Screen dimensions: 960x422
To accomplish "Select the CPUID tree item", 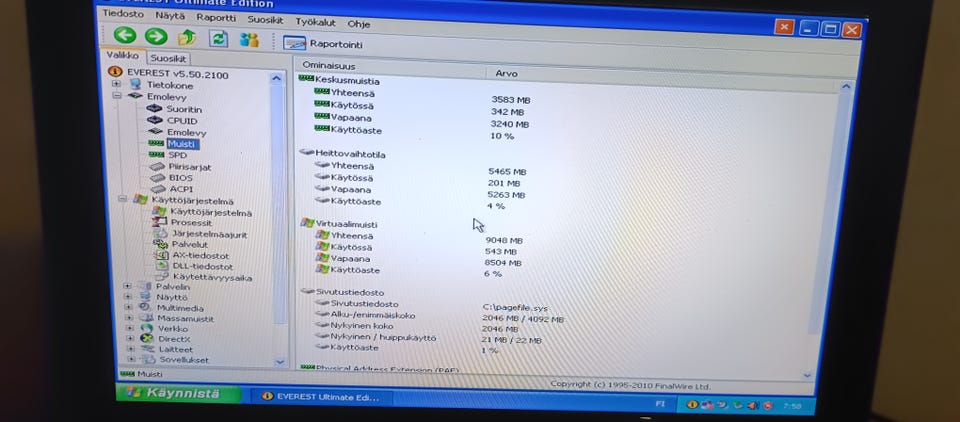I will [x=182, y=121].
